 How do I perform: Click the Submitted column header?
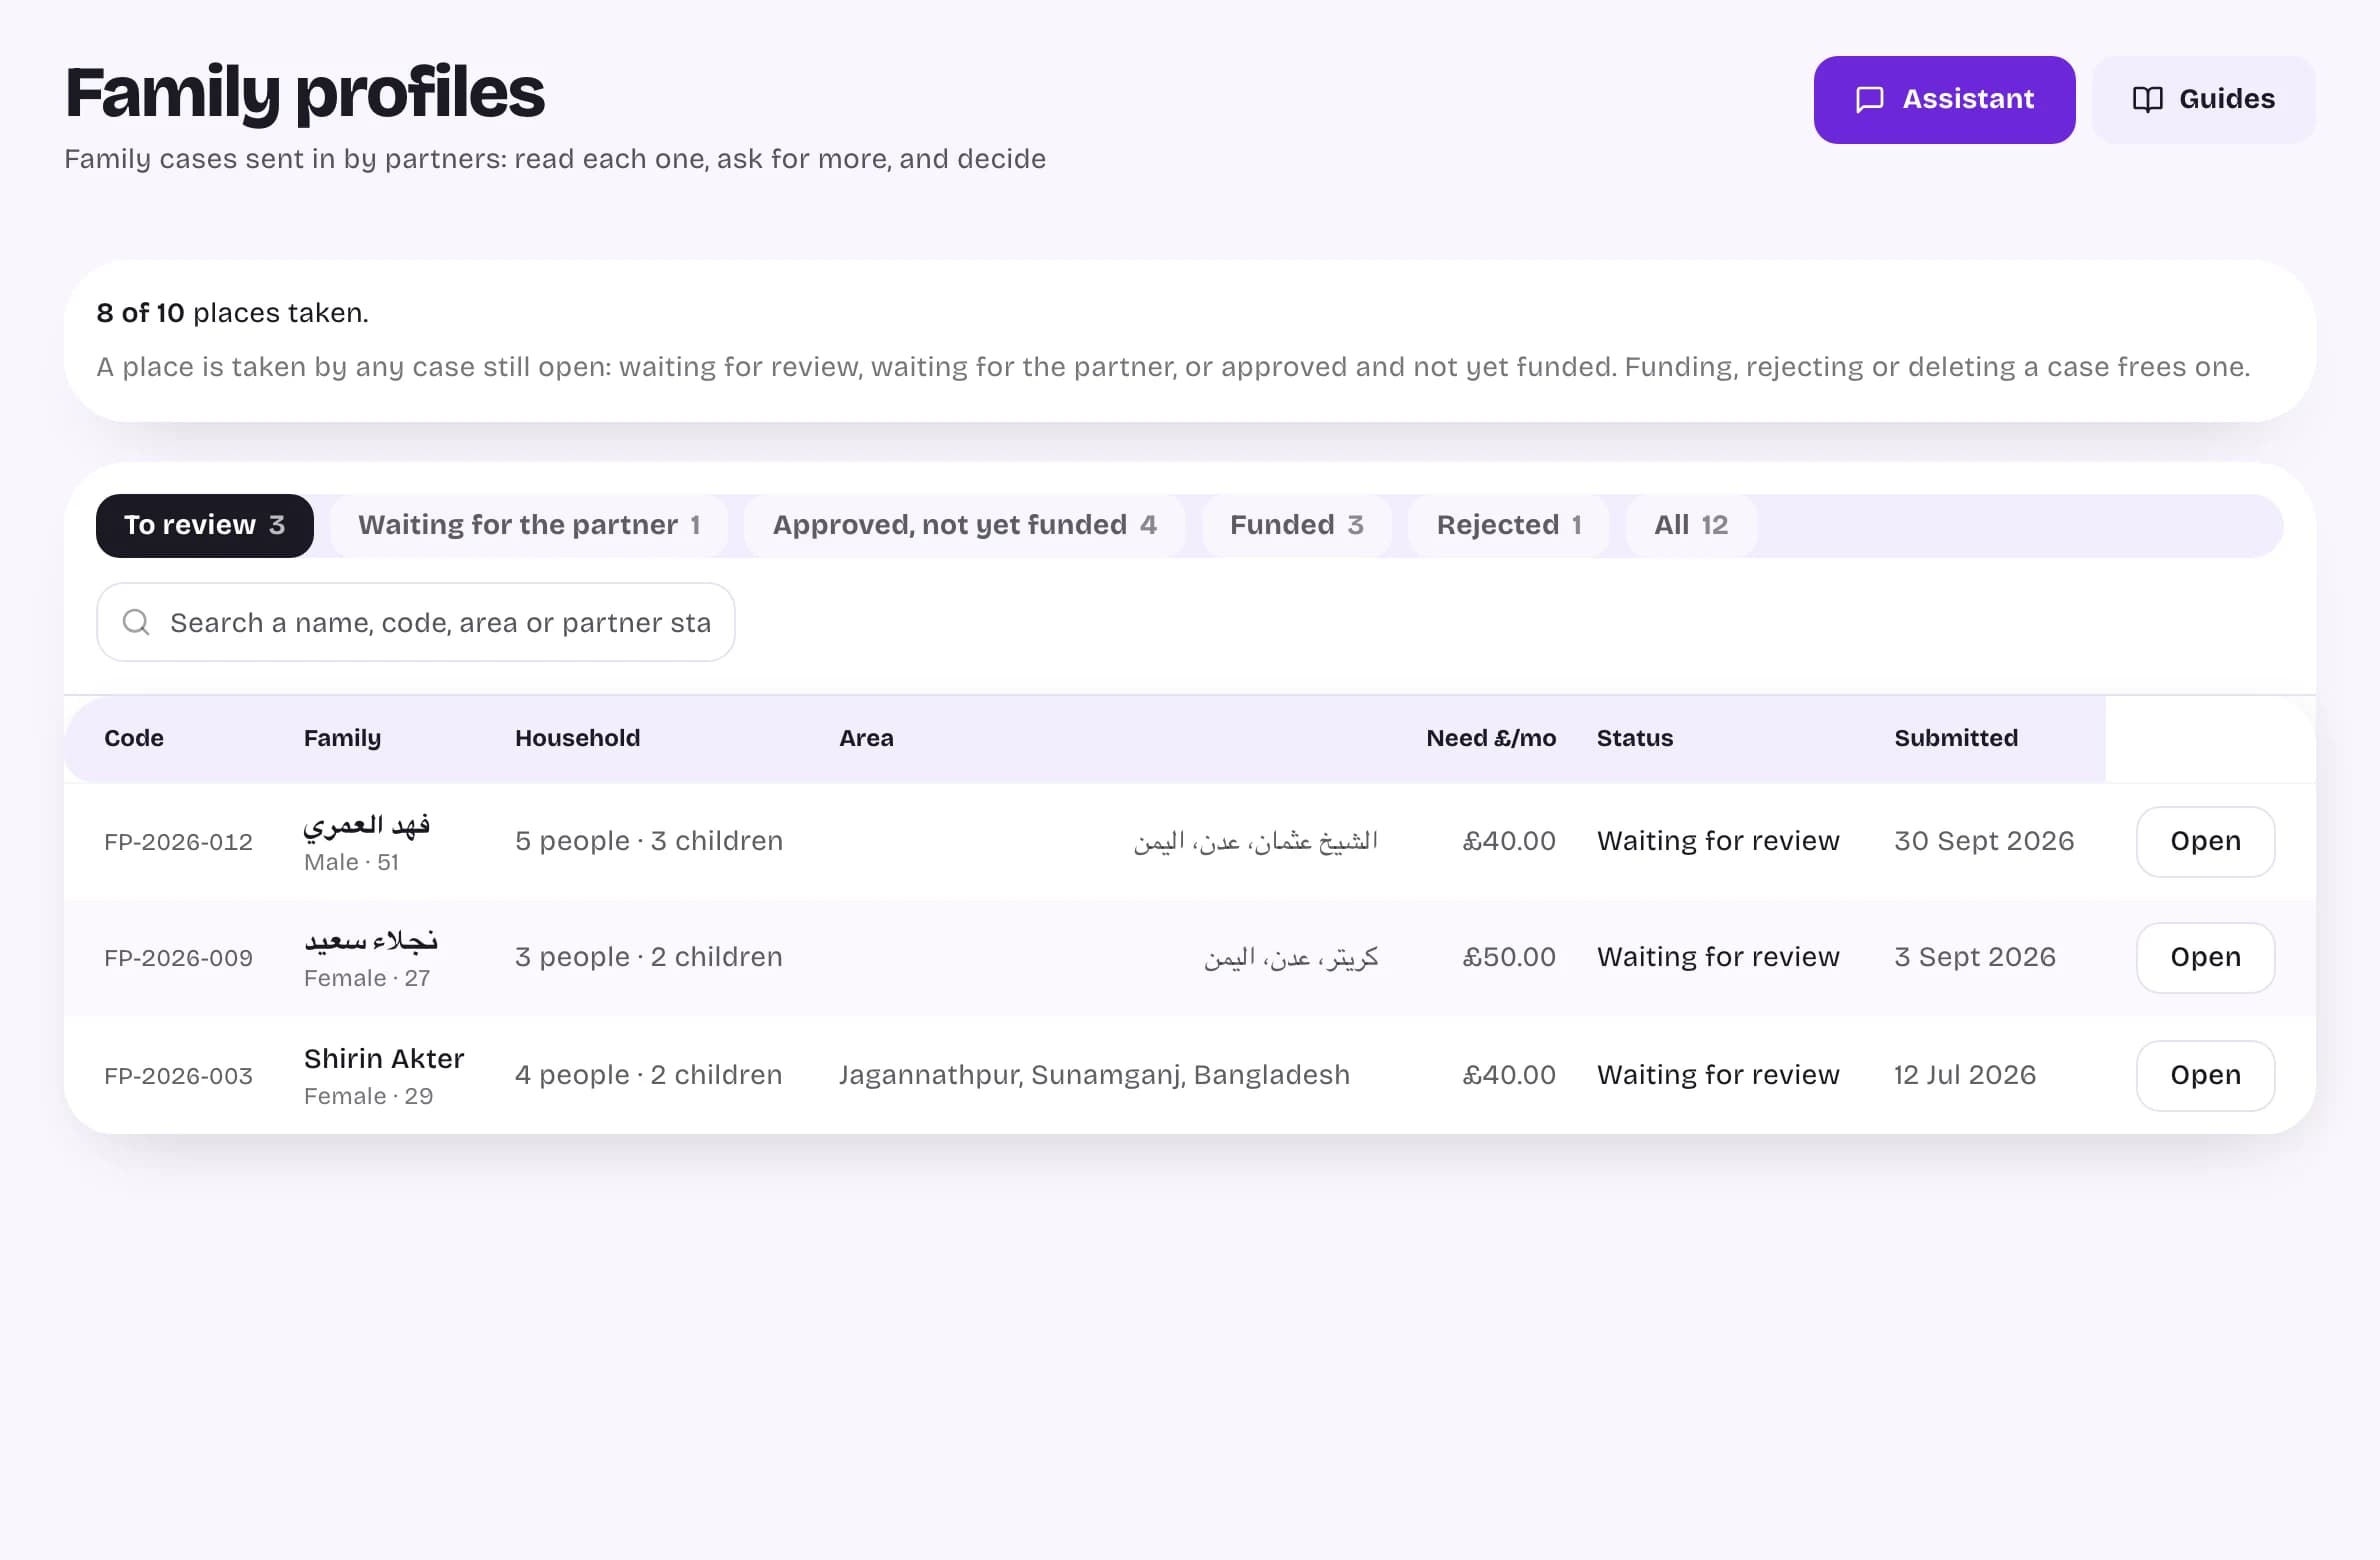(x=1956, y=739)
